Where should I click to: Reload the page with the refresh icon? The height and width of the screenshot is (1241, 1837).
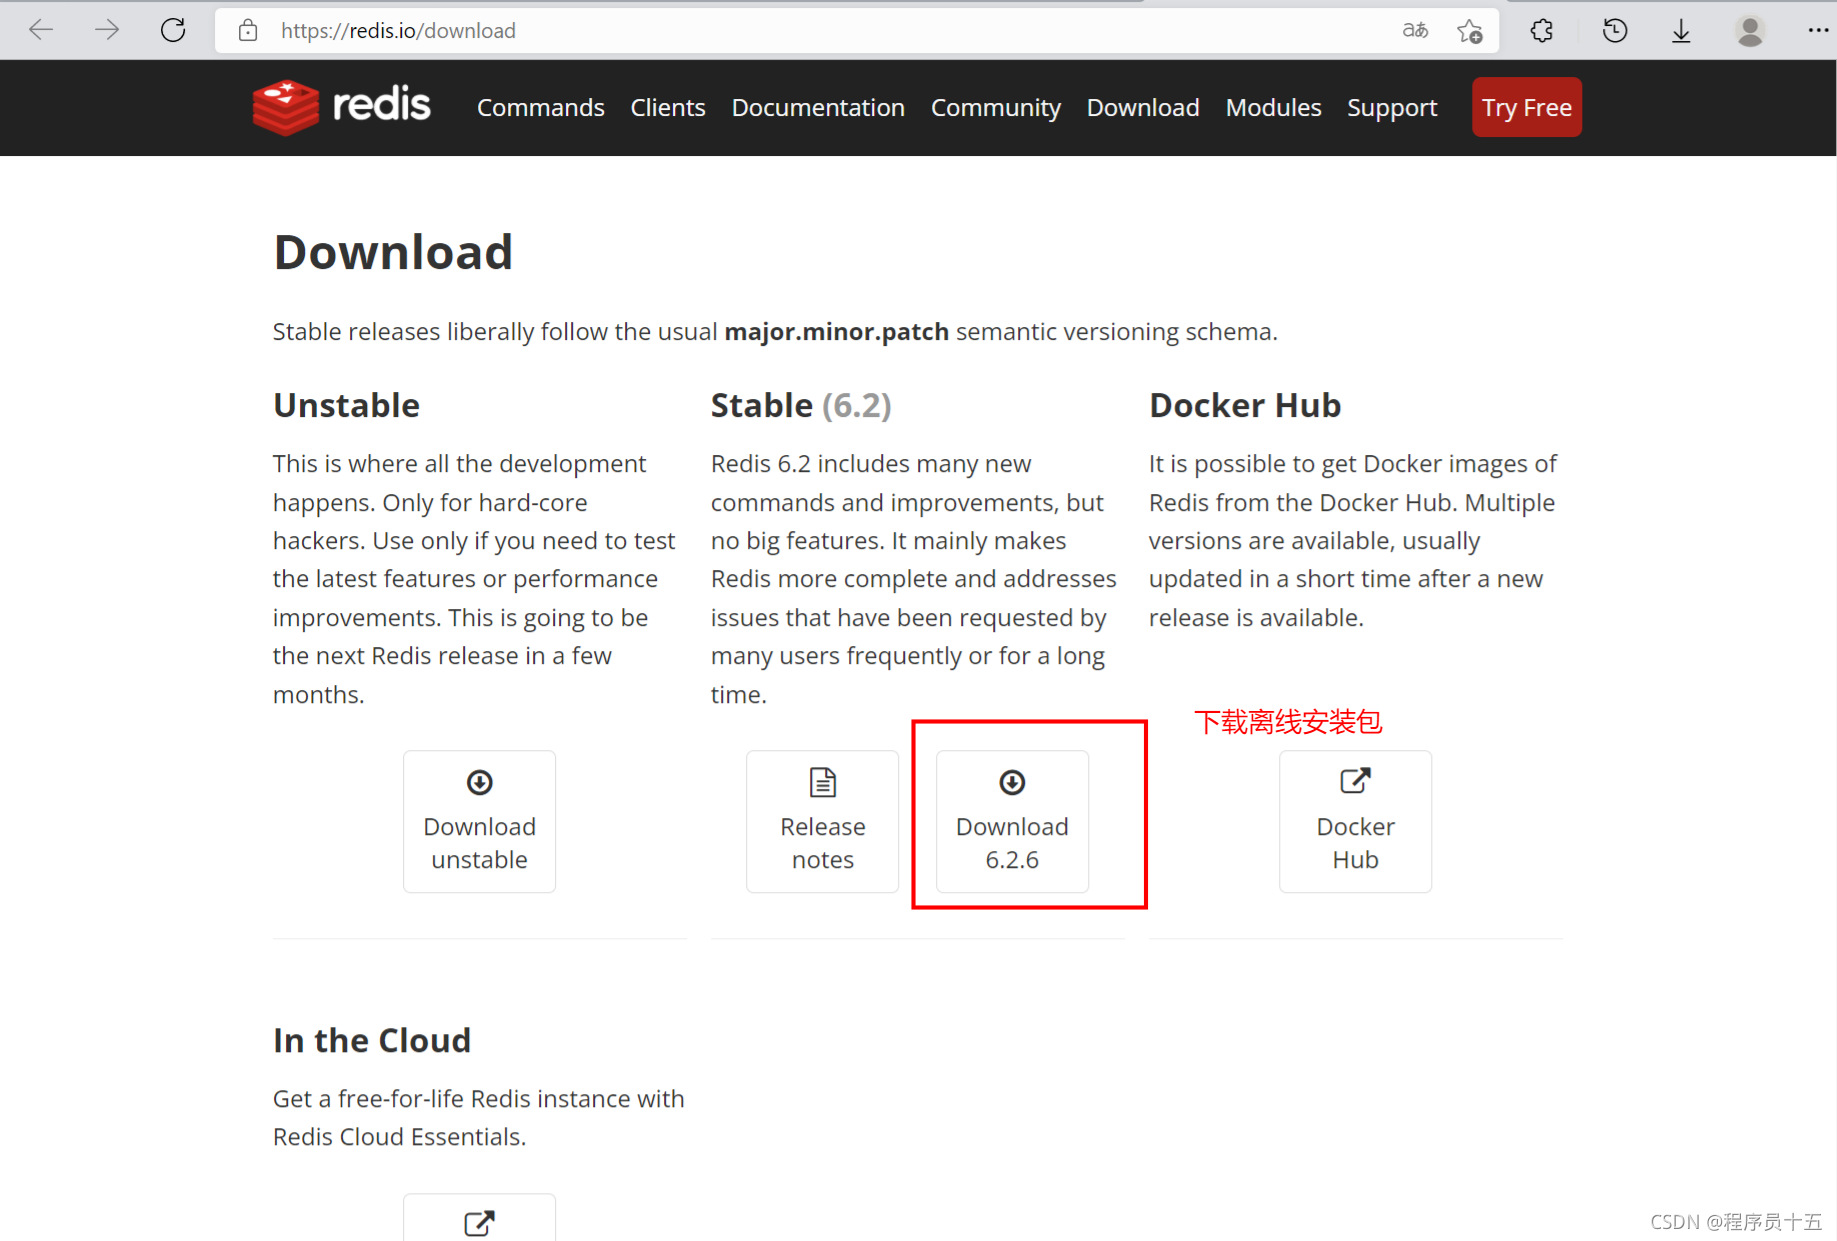[173, 30]
